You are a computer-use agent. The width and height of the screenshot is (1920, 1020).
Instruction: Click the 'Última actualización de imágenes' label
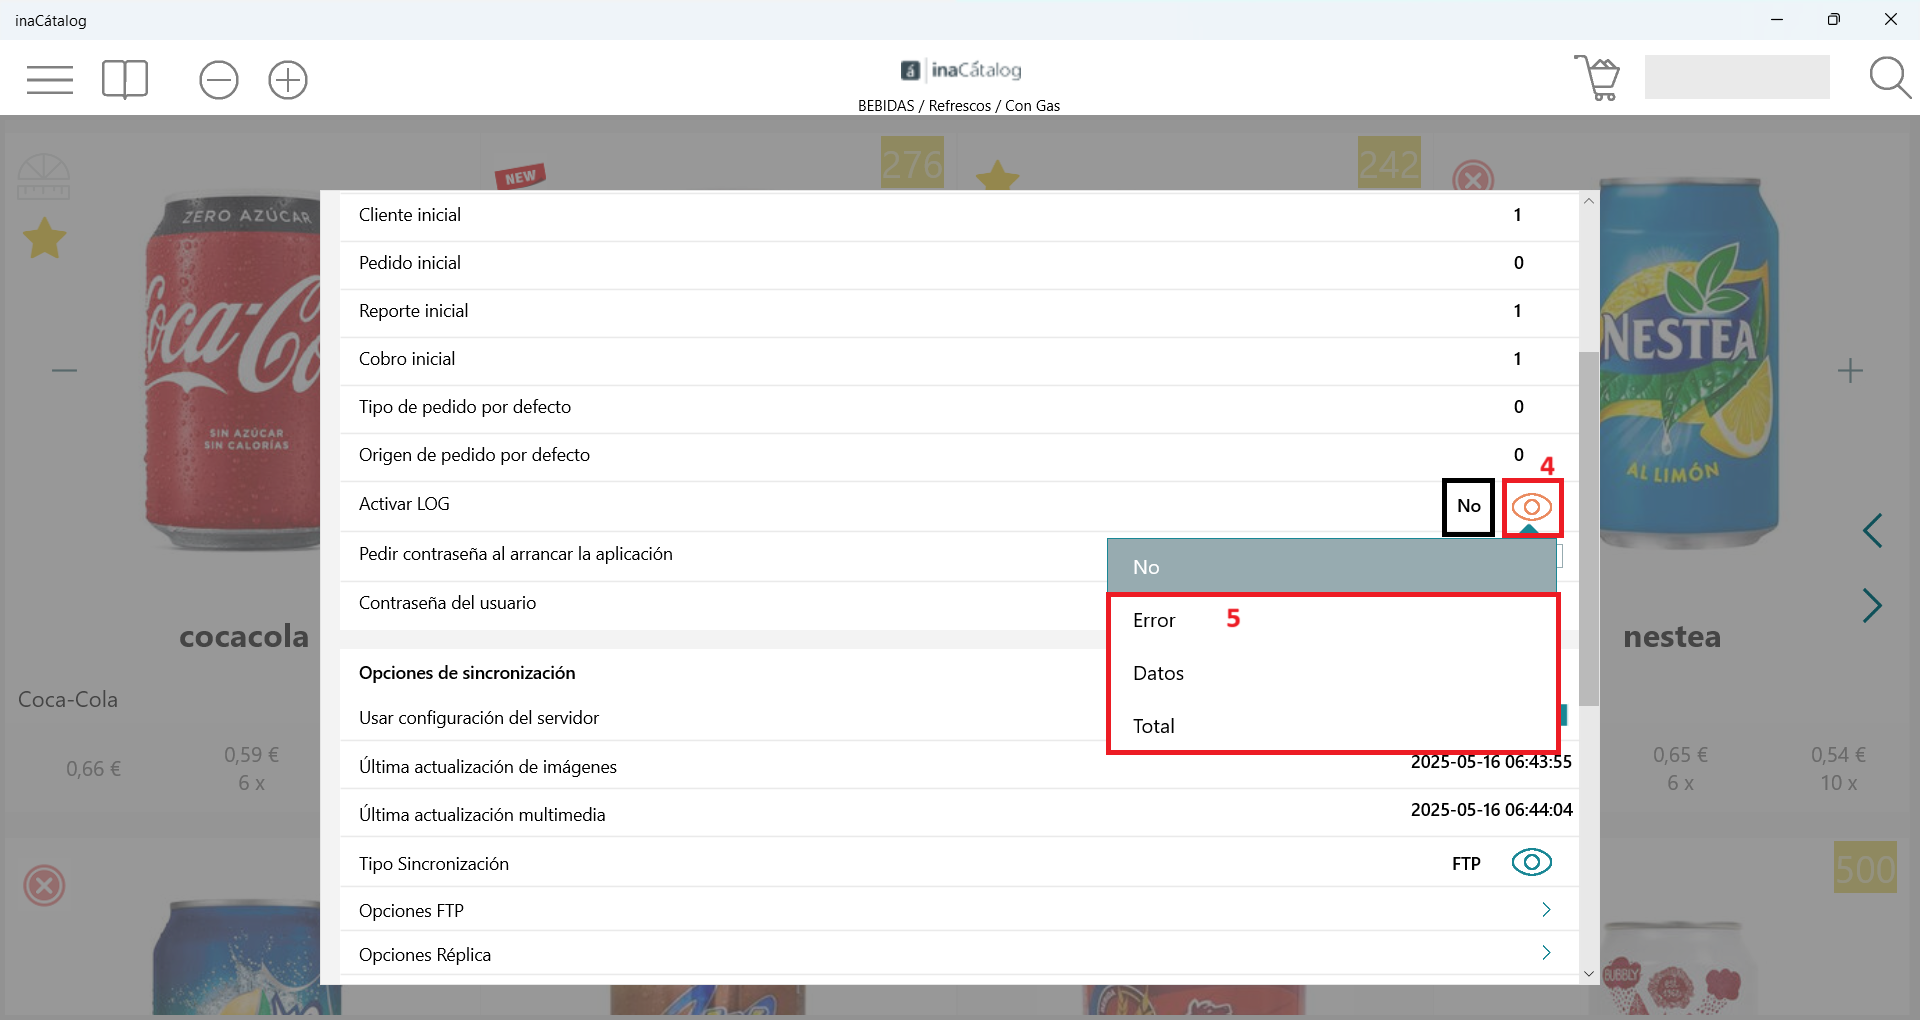click(x=488, y=767)
